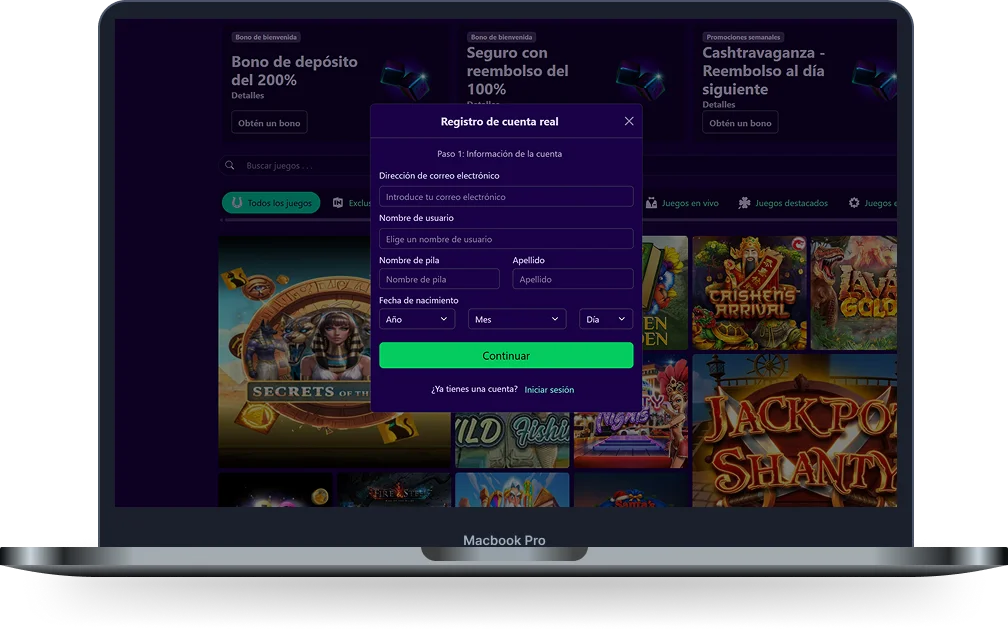Click the search magnifier icon
Screen dimensions: 1008x632
tap(230, 165)
